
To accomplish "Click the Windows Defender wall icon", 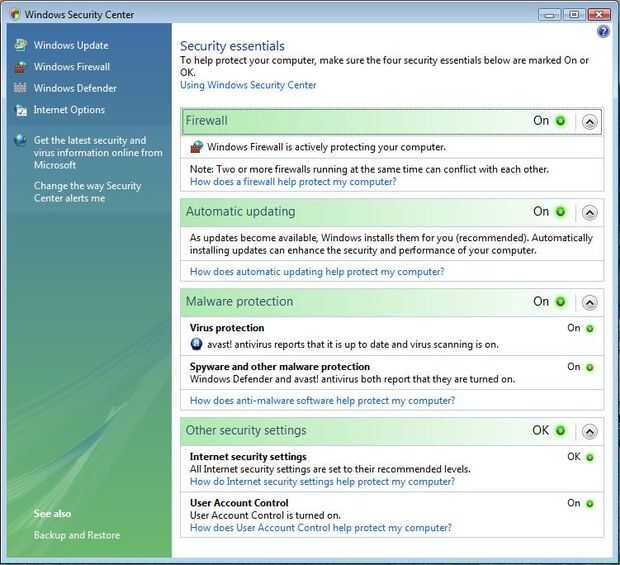I will [20, 88].
